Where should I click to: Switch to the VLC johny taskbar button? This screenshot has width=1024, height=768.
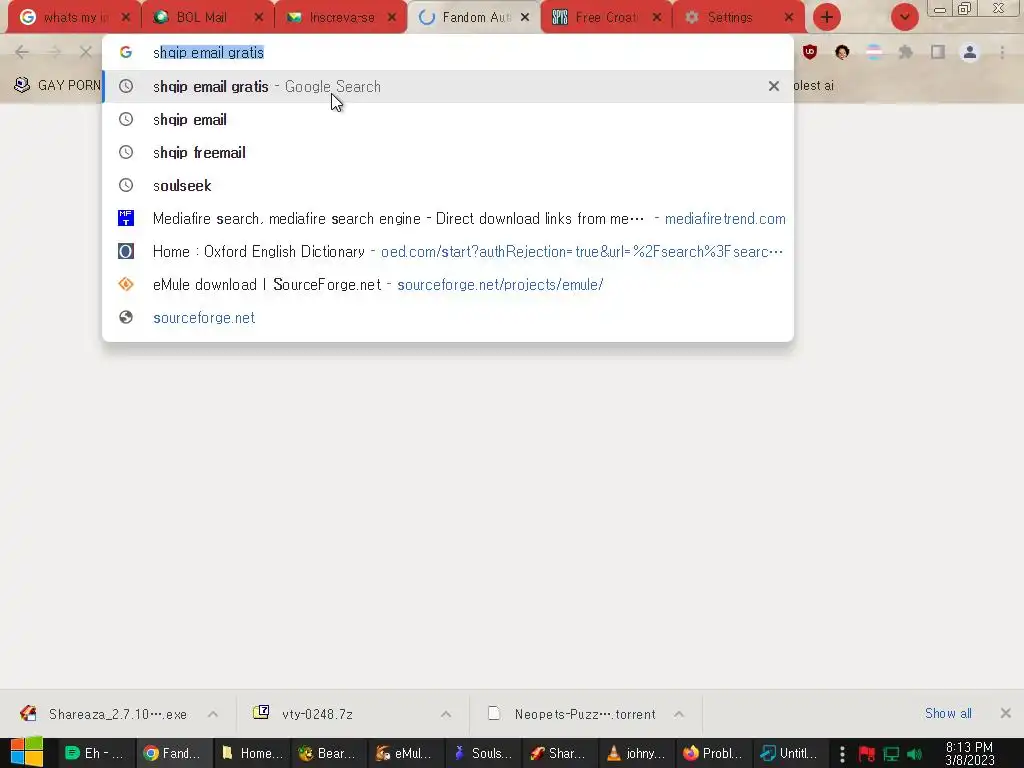point(636,753)
